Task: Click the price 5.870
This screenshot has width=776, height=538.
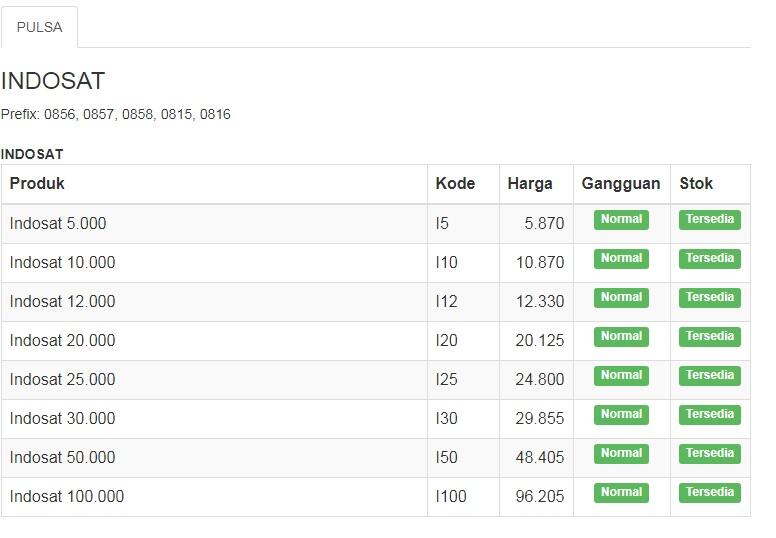Action: tap(544, 224)
